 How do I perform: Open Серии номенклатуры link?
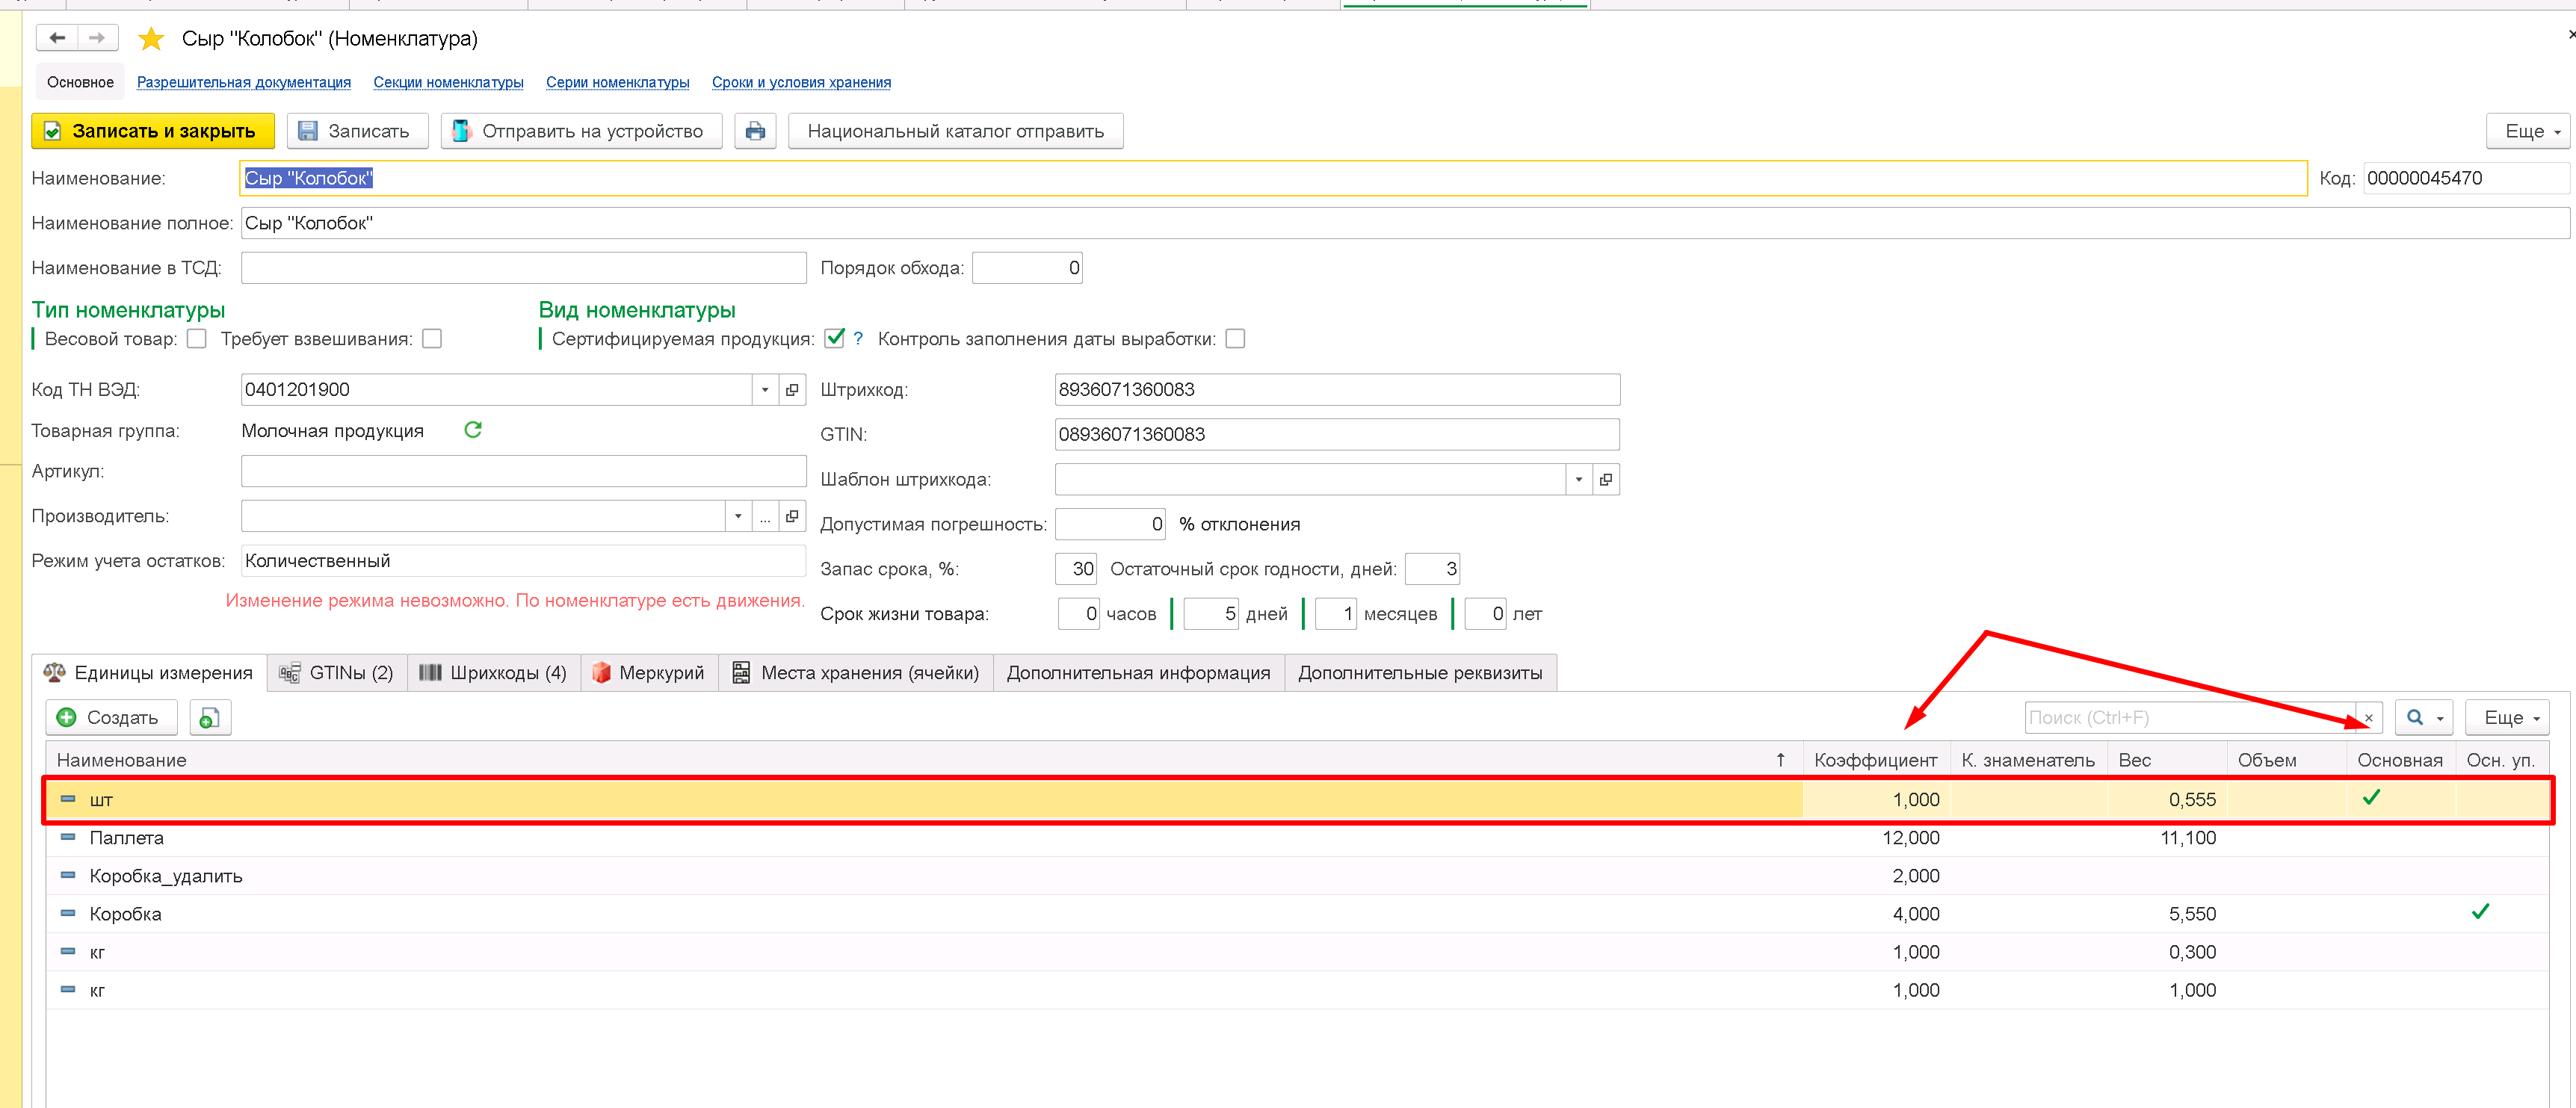(x=617, y=82)
